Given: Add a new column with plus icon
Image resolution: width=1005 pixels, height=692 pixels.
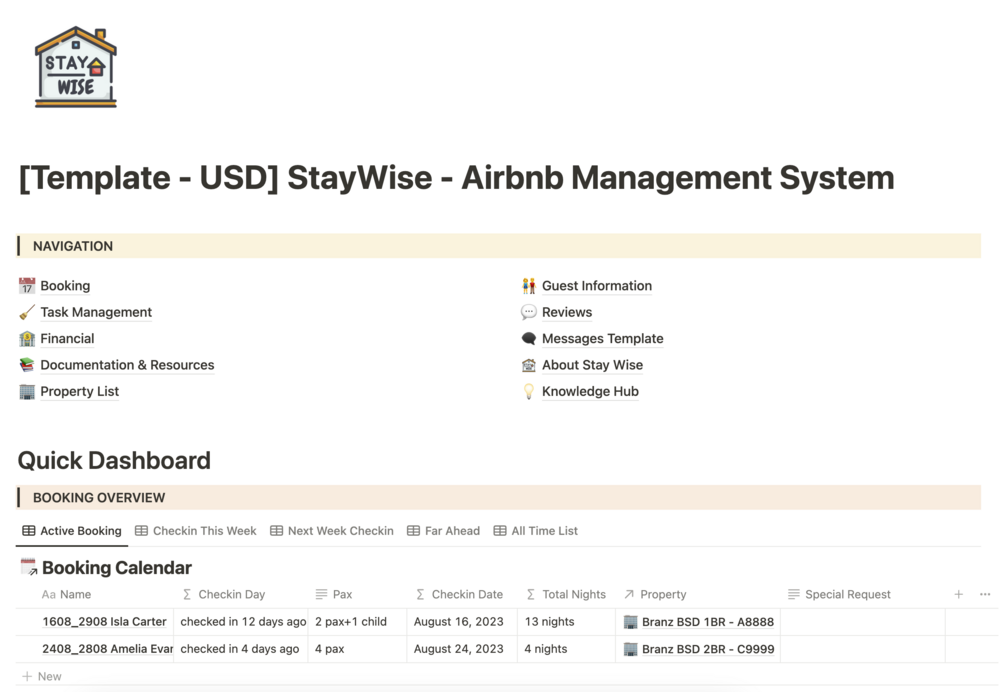Looking at the screenshot, I should pyautogui.click(x=958, y=594).
